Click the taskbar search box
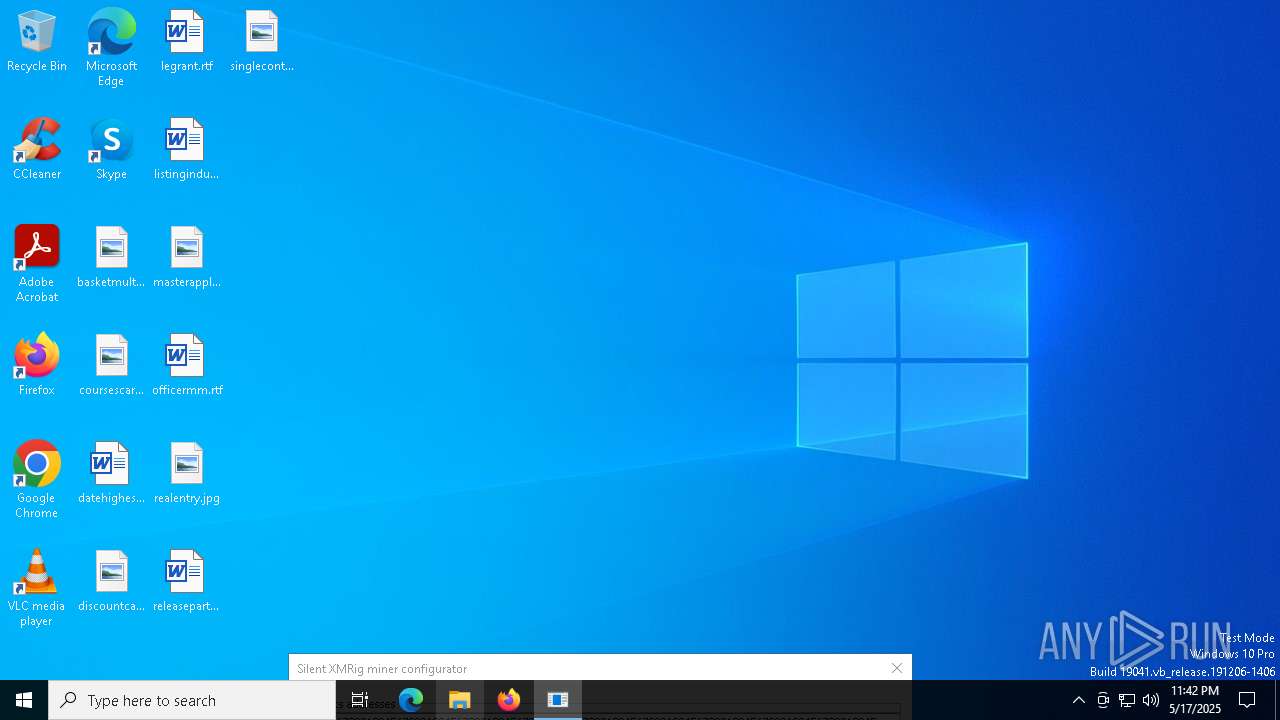 click(192, 700)
